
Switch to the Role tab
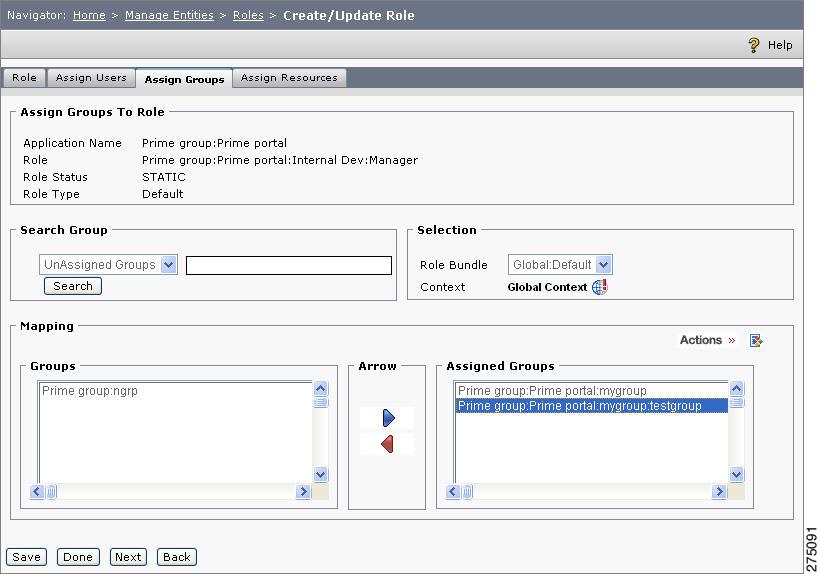[x=24, y=78]
